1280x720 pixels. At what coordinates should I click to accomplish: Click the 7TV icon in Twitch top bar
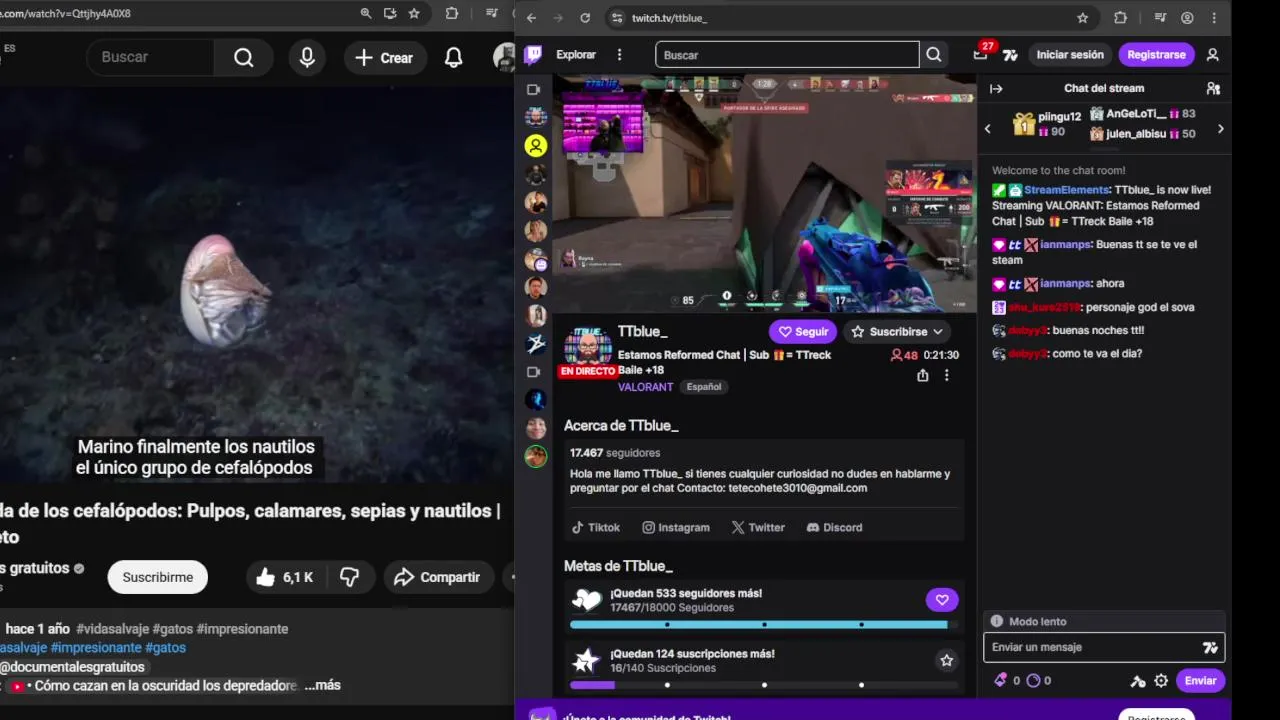pyautogui.click(x=1010, y=55)
